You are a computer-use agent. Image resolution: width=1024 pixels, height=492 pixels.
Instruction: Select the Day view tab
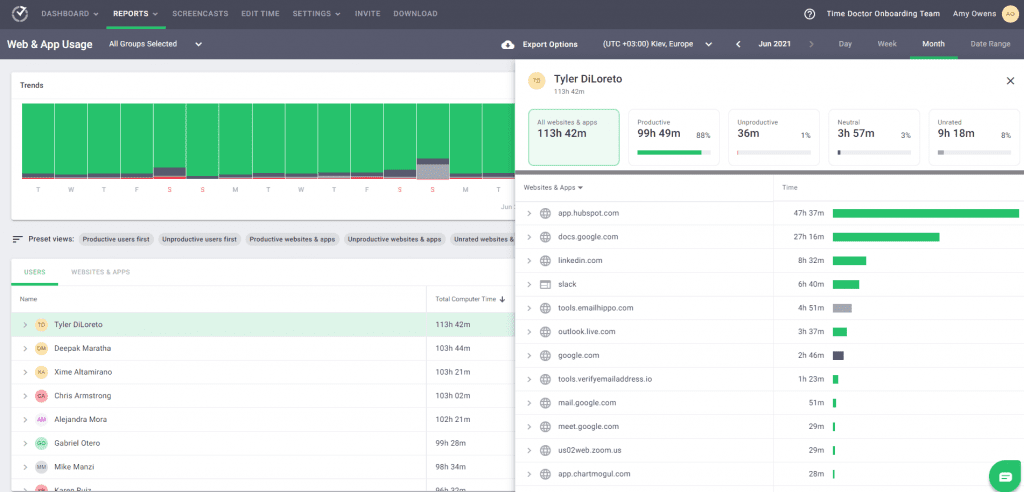point(845,44)
